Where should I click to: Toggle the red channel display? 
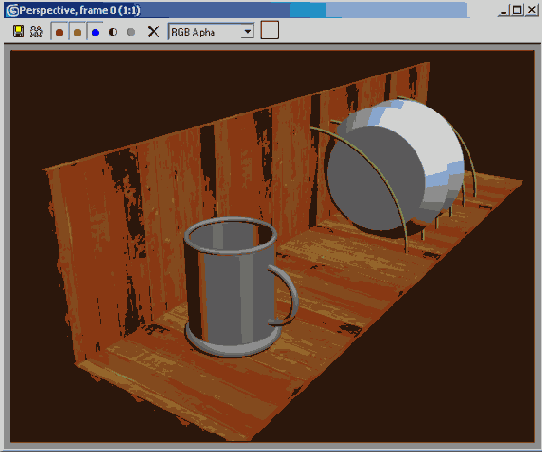pyautogui.click(x=59, y=32)
